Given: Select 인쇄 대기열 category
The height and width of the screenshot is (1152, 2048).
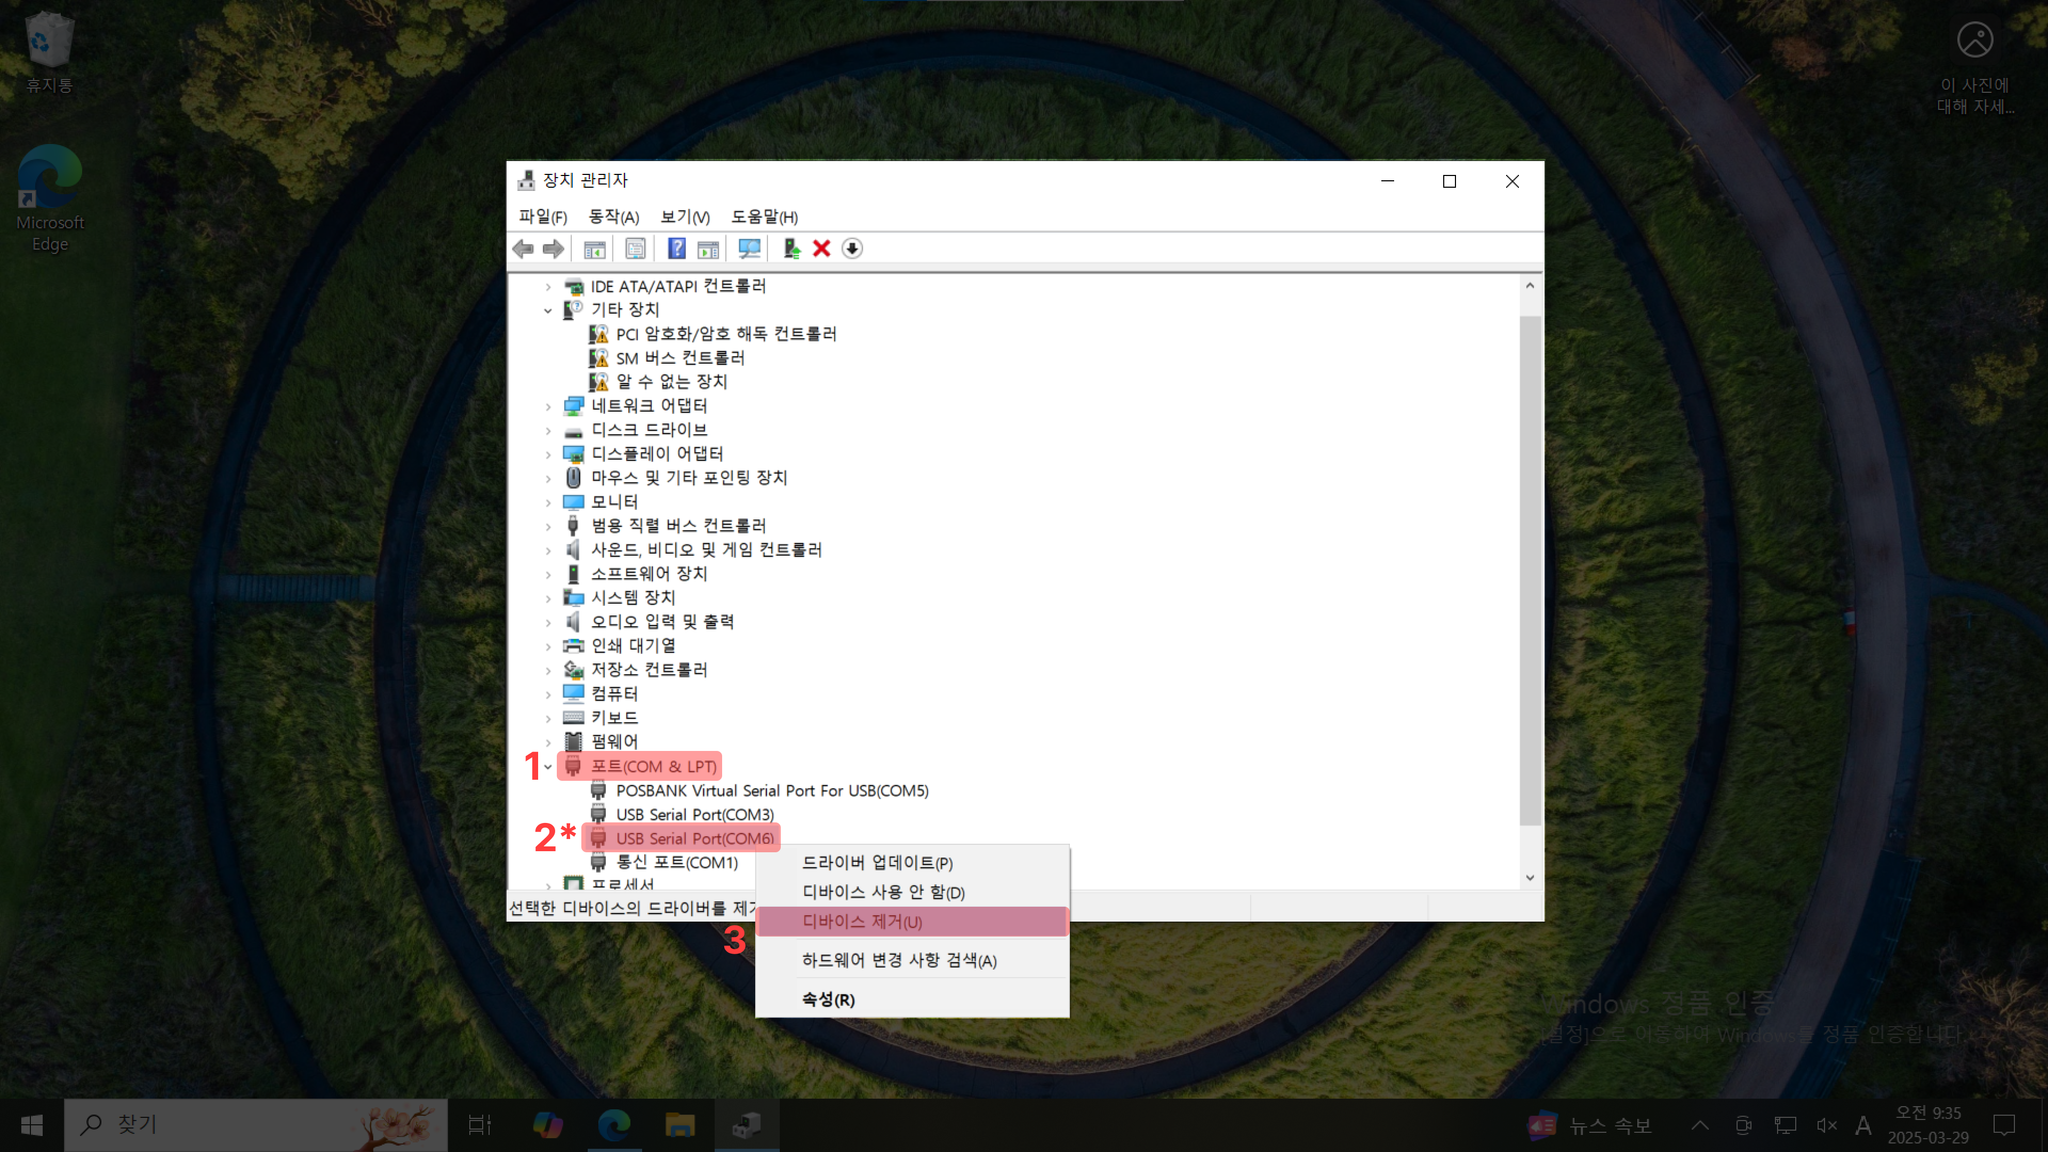Looking at the screenshot, I should pyautogui.click(x=633, y=646).
